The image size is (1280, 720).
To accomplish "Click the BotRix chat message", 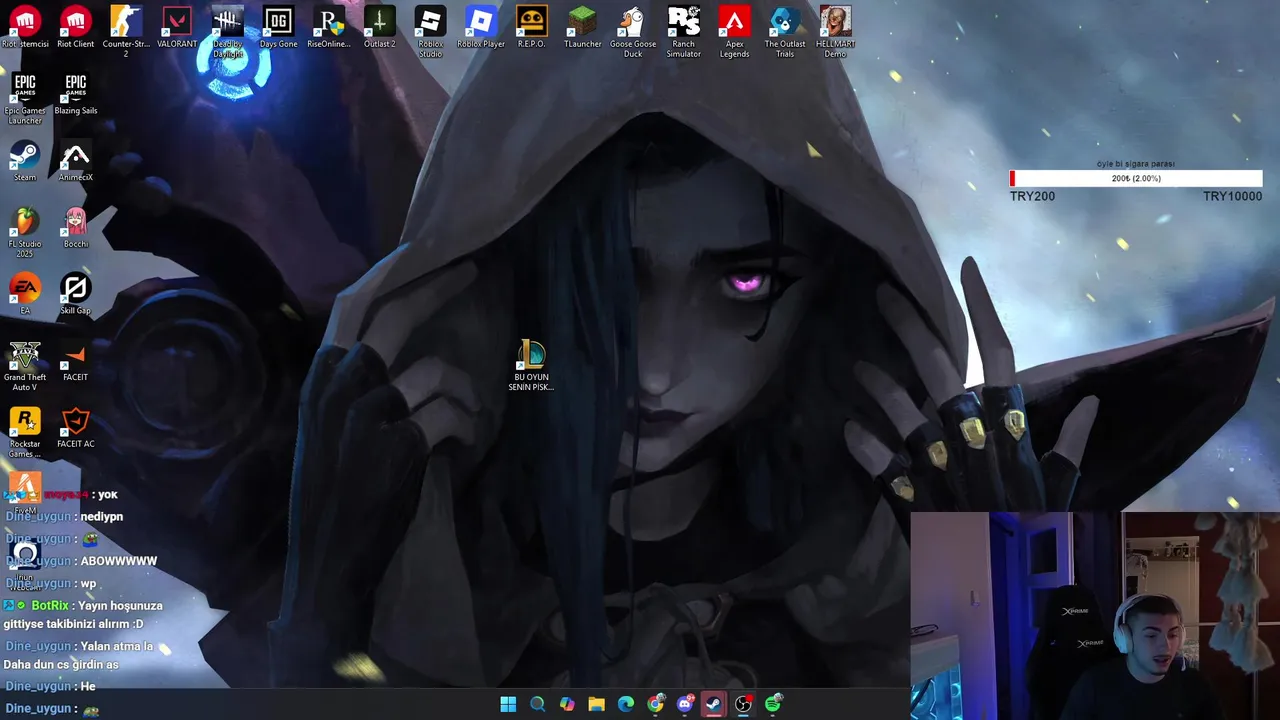I will click(x=83, y=615).
